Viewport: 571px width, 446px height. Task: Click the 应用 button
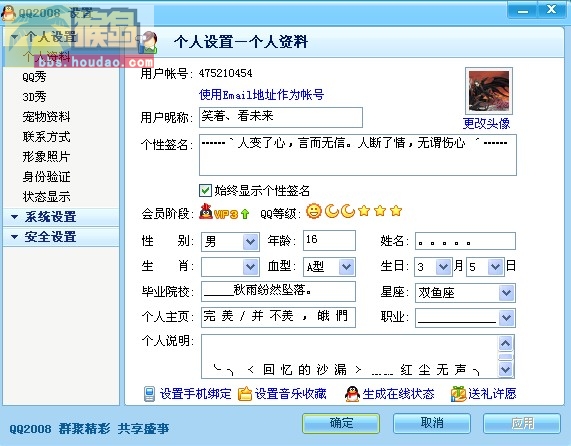click(522, 423)
